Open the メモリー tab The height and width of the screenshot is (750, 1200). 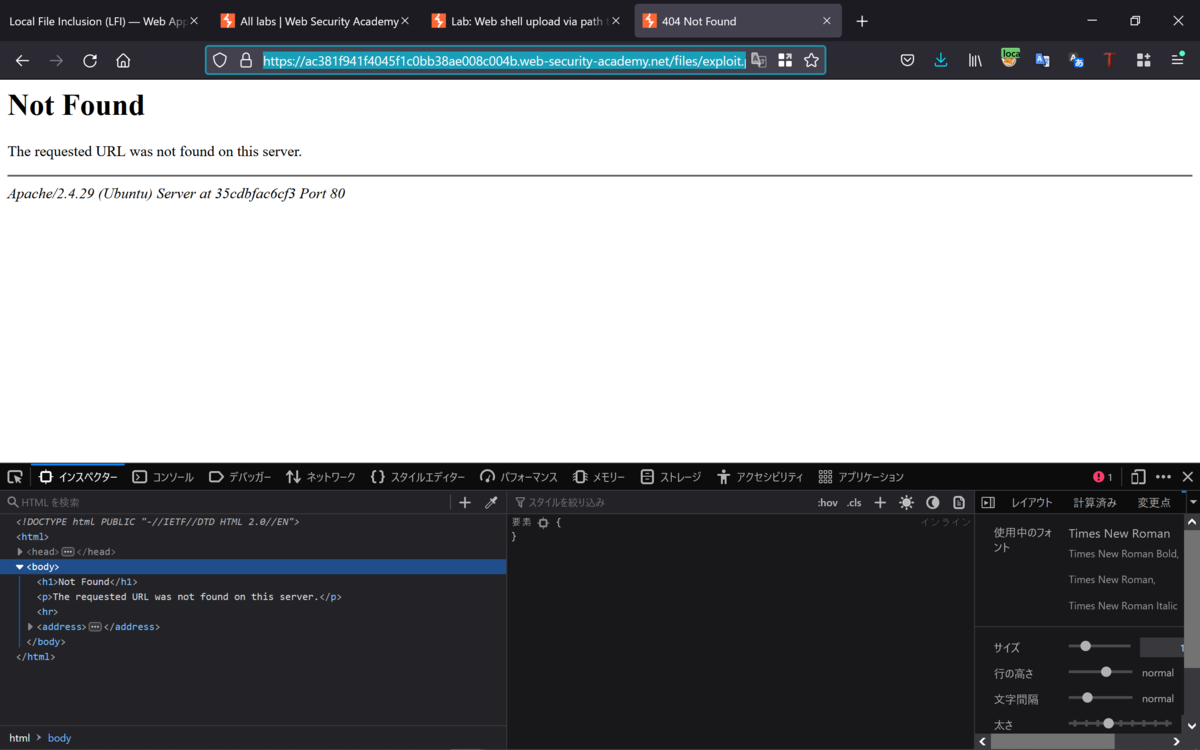599,477
